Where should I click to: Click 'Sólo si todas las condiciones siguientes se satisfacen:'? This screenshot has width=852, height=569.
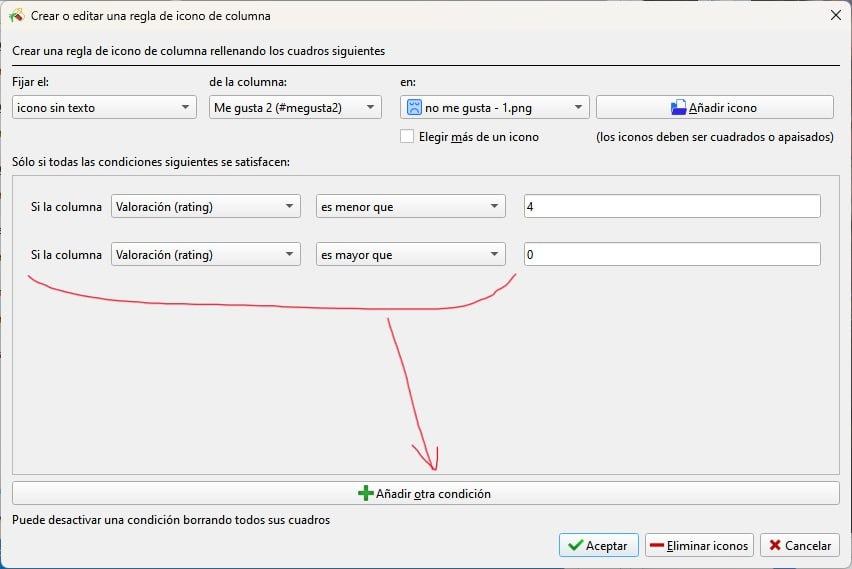(151, 162)
